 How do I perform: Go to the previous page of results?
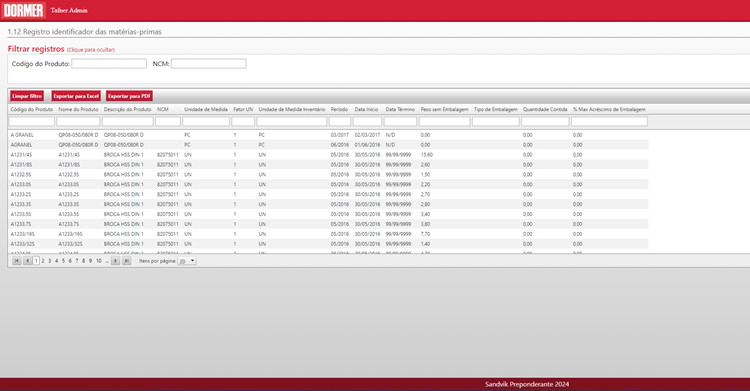click(27, 261)
